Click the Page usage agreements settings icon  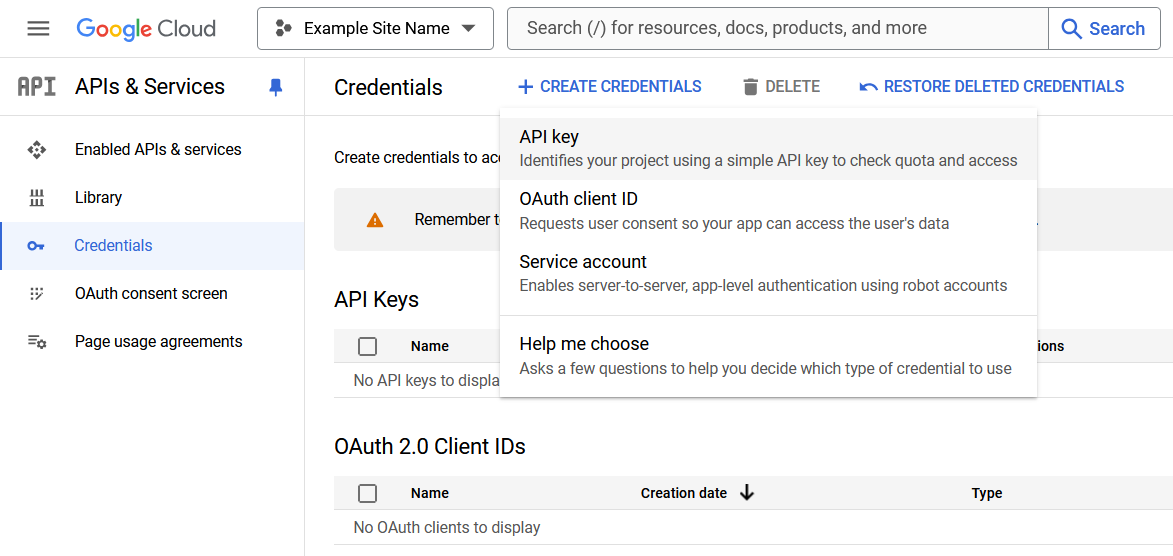point(37,342)
